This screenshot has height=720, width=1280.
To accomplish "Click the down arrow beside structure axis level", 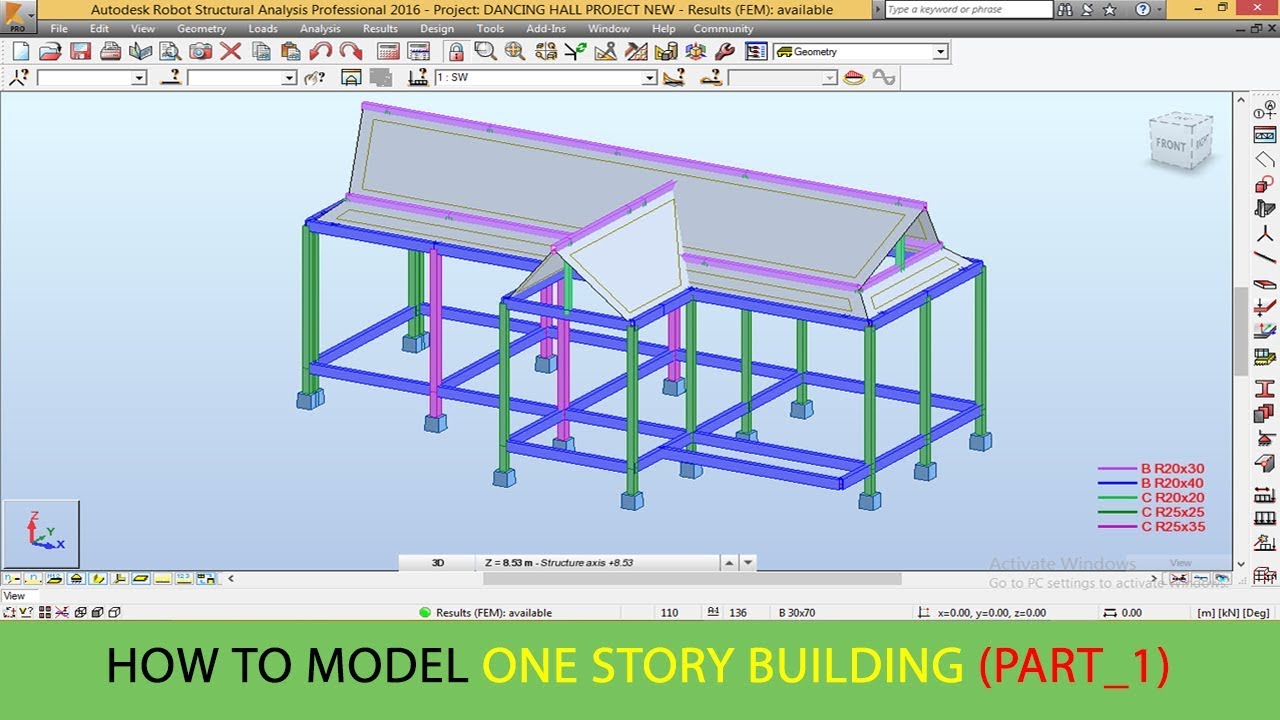I will 748,563.
